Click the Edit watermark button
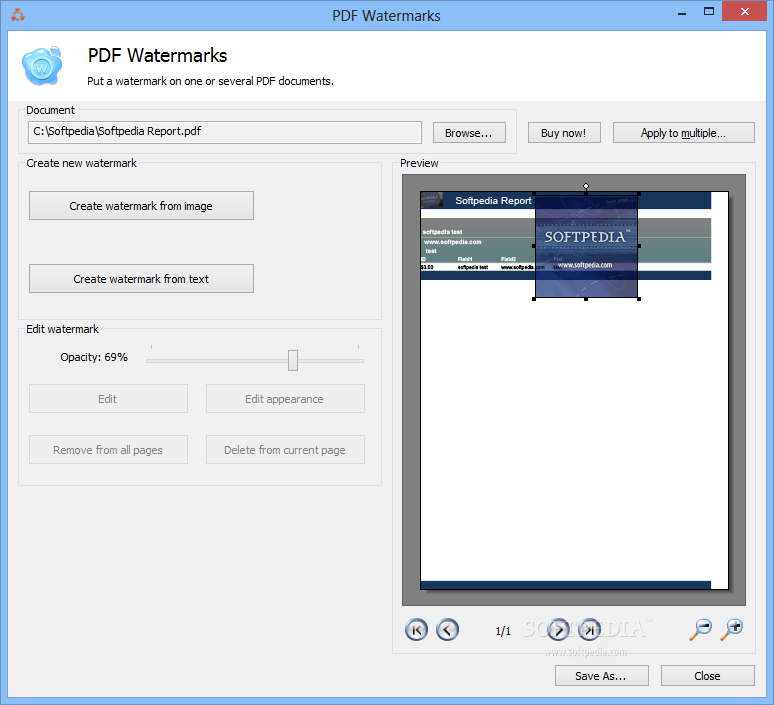 [108, 399]
